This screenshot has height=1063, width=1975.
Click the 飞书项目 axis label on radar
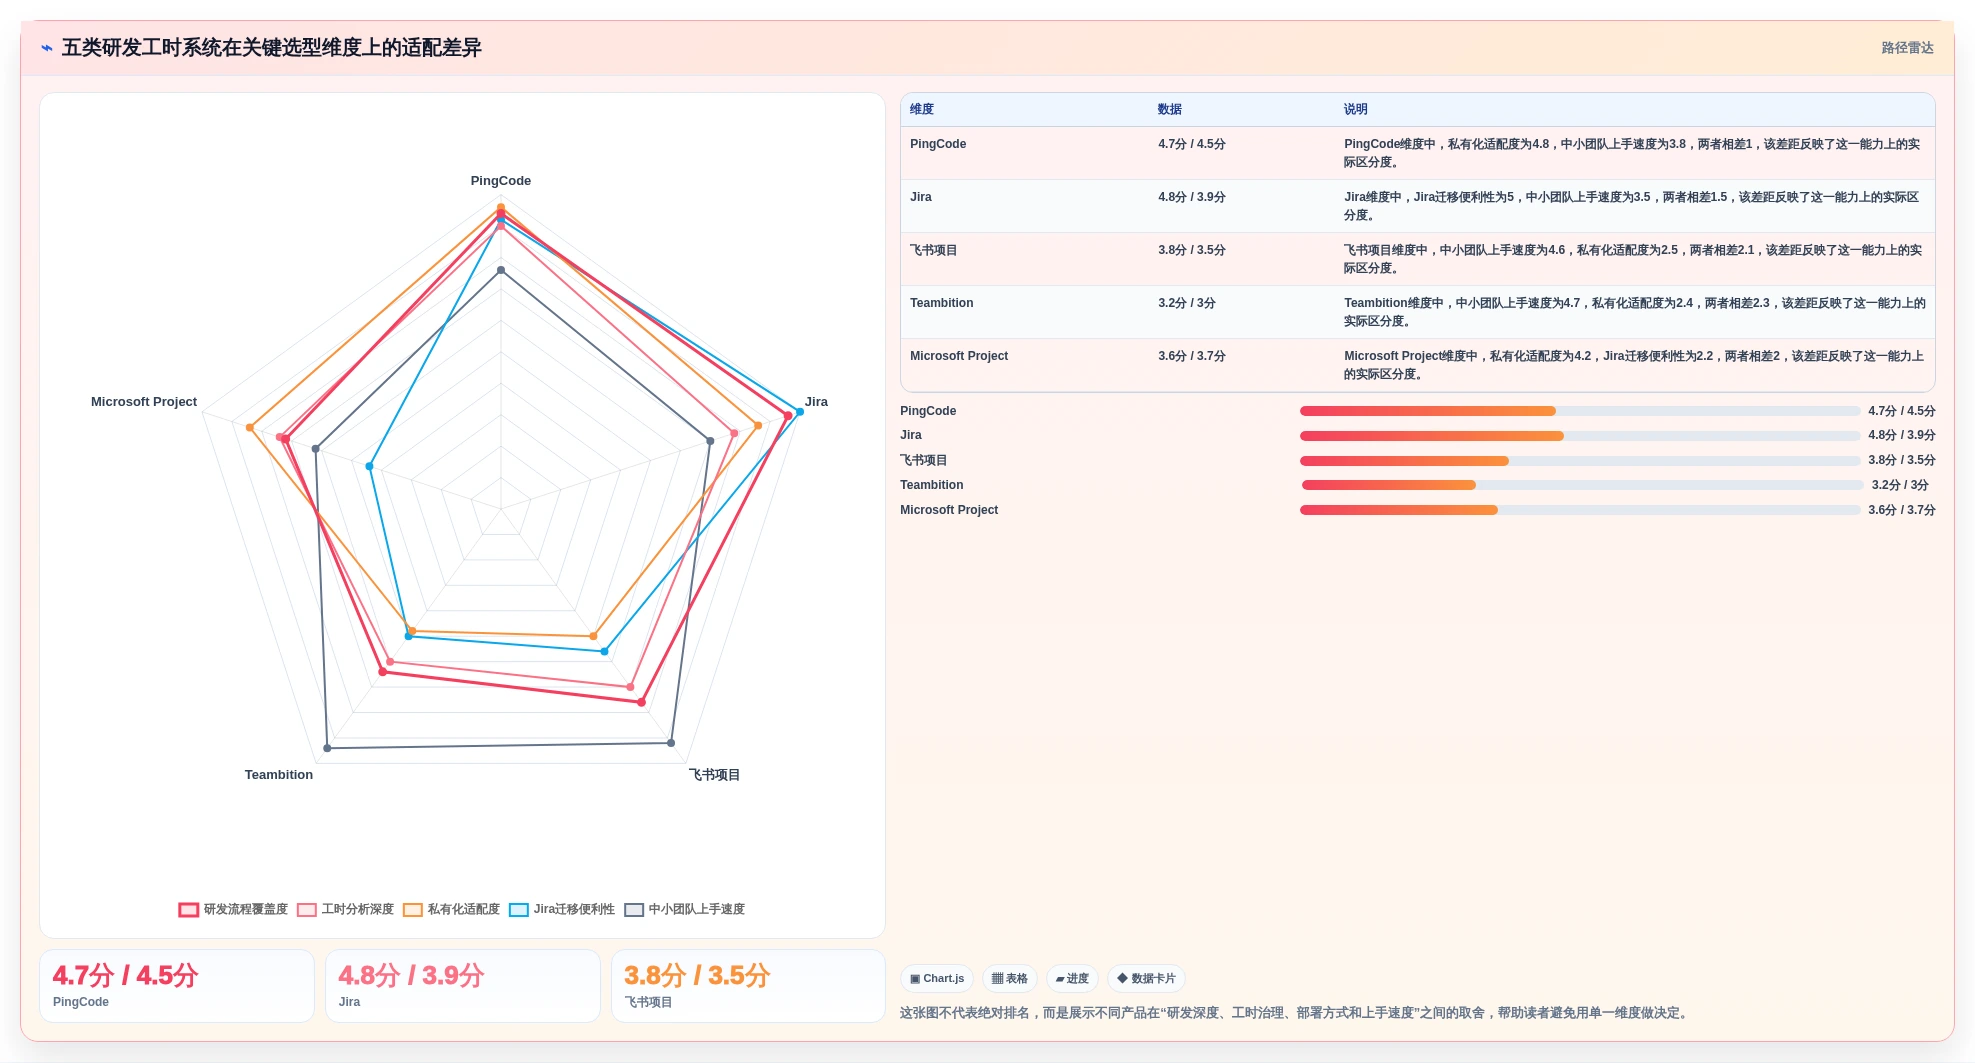click(714, 775)
